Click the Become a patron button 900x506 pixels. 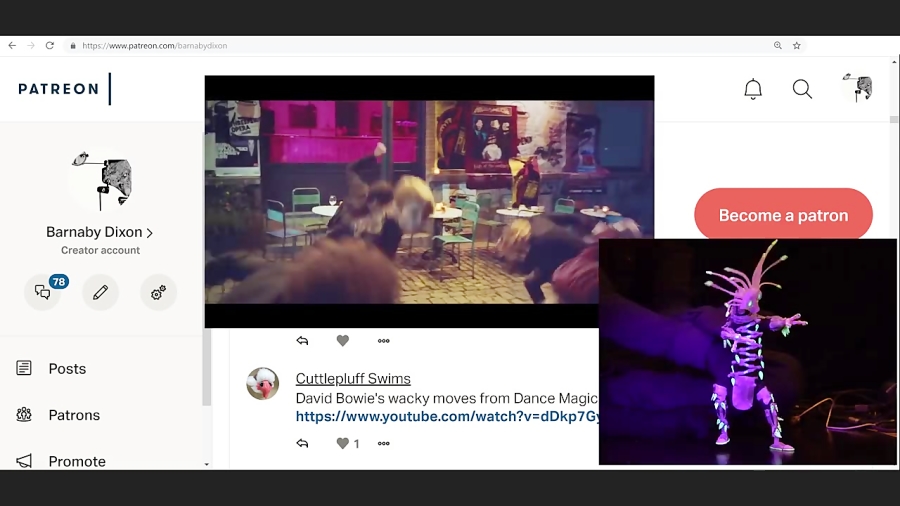[783, 215]
